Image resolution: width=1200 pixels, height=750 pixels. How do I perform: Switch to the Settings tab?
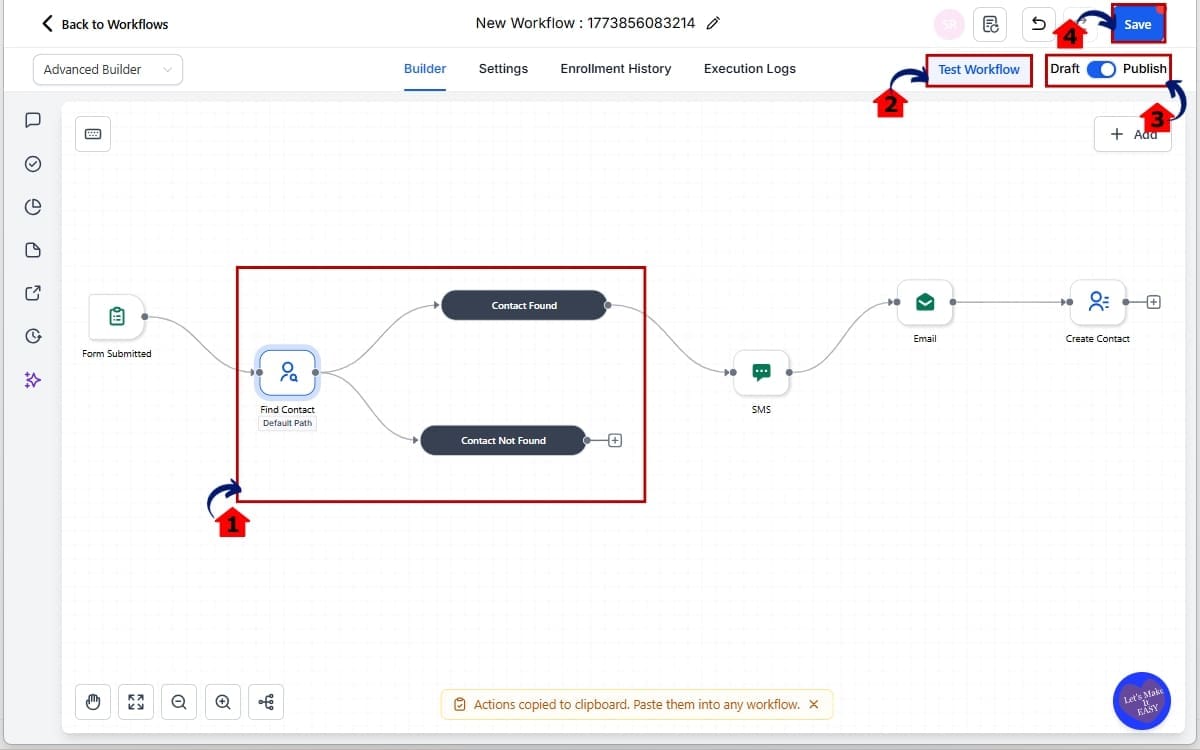tap(503, 69)
